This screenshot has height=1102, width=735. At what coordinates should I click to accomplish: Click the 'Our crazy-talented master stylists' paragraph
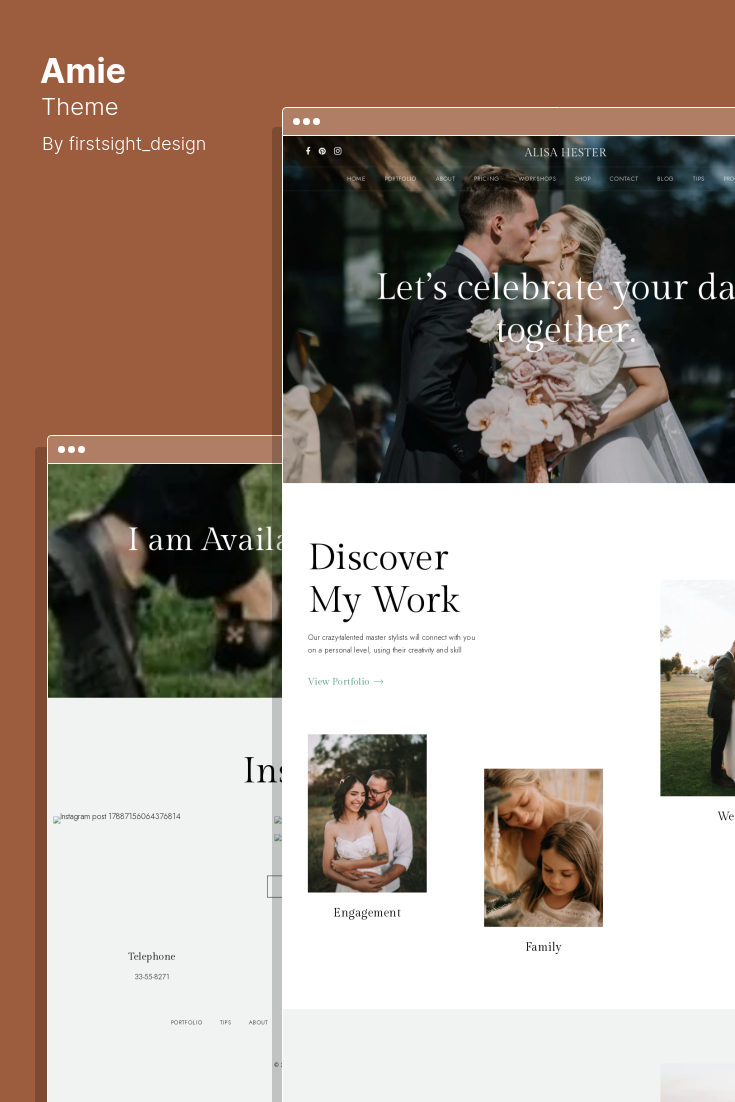391,644
